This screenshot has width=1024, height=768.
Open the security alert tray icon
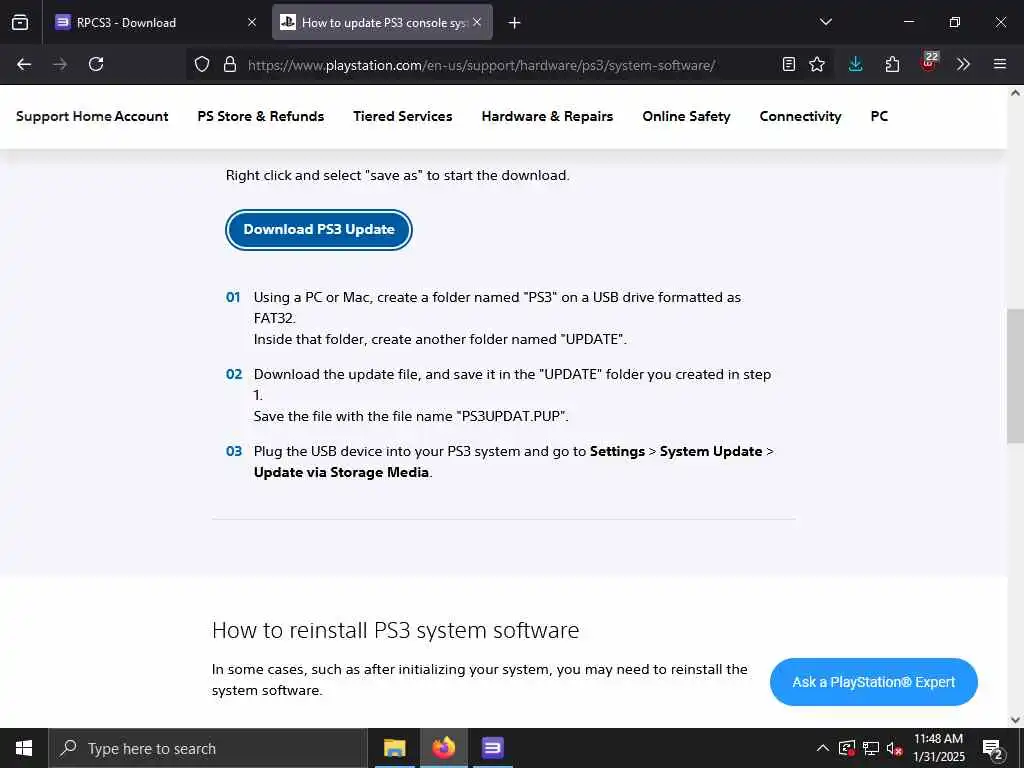click(x=847, y=748)
